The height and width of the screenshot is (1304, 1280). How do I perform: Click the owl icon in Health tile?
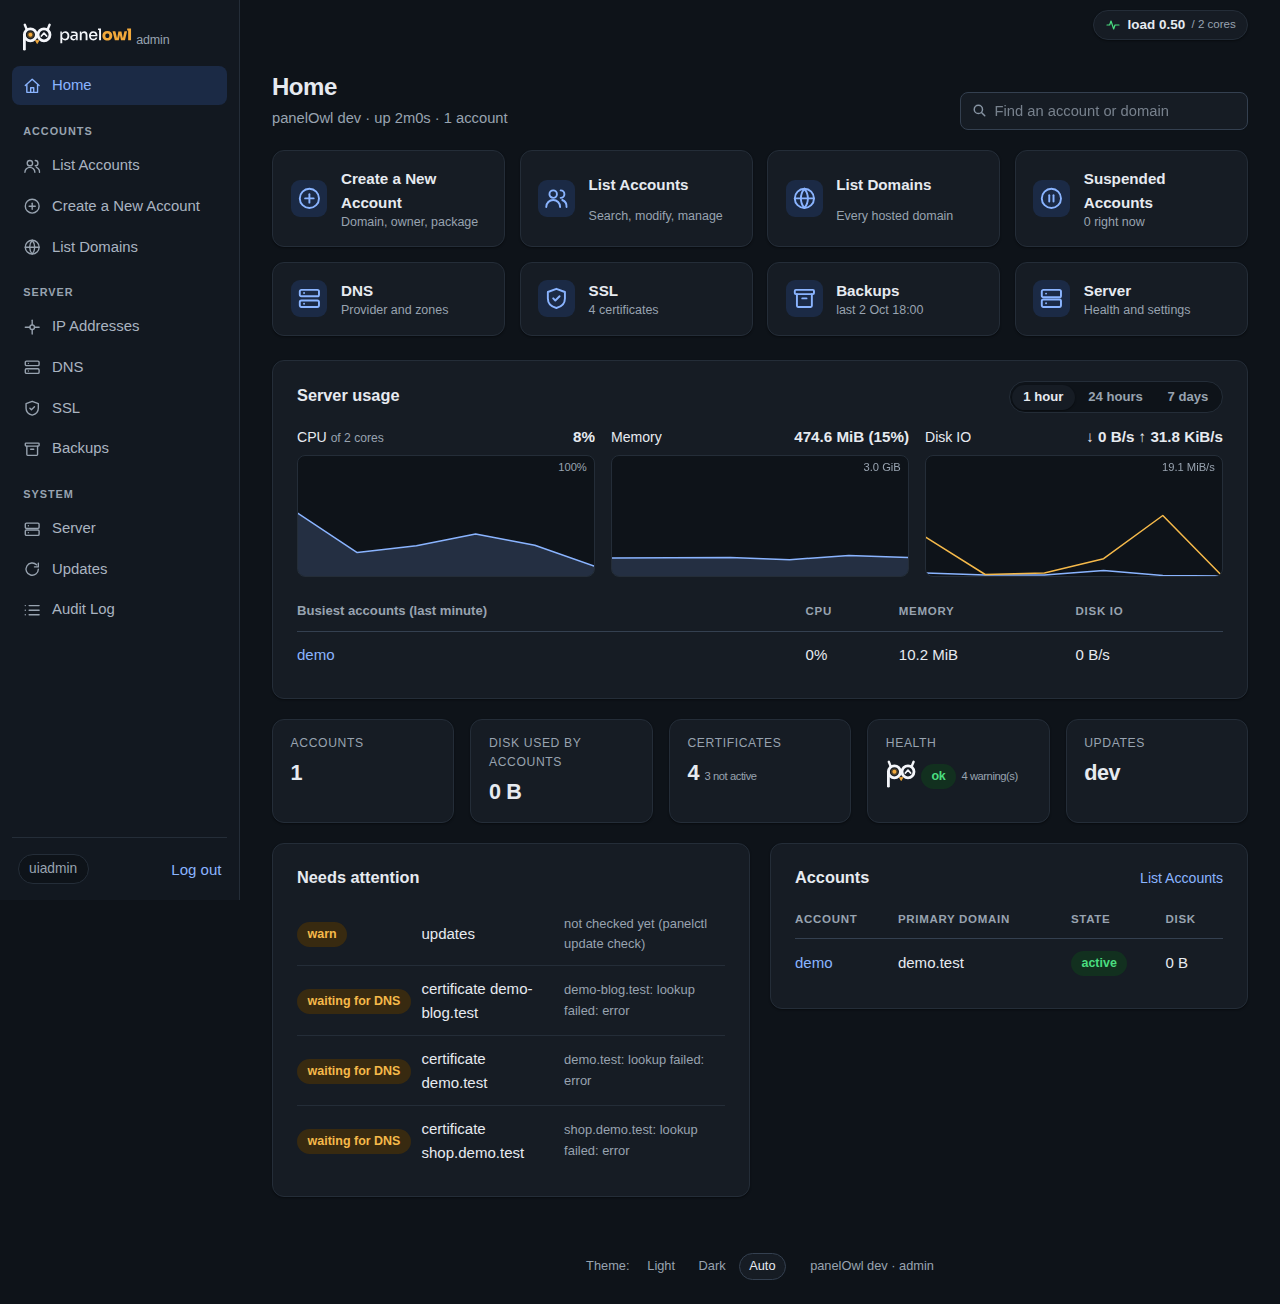(x=901, y=773)
